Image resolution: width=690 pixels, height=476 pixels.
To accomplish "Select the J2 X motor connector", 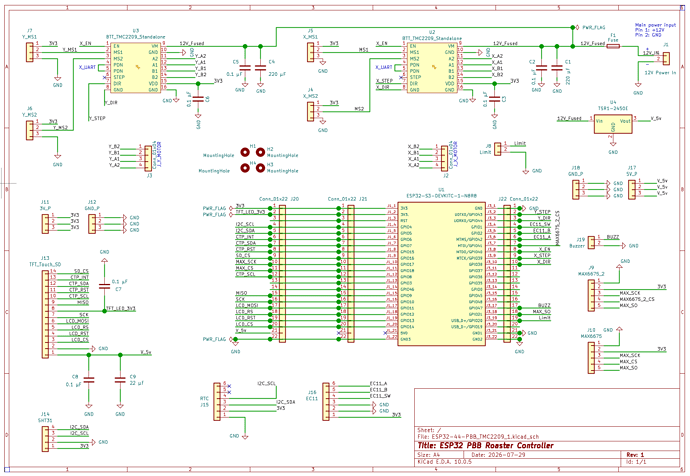I will [x=444, y=158].
